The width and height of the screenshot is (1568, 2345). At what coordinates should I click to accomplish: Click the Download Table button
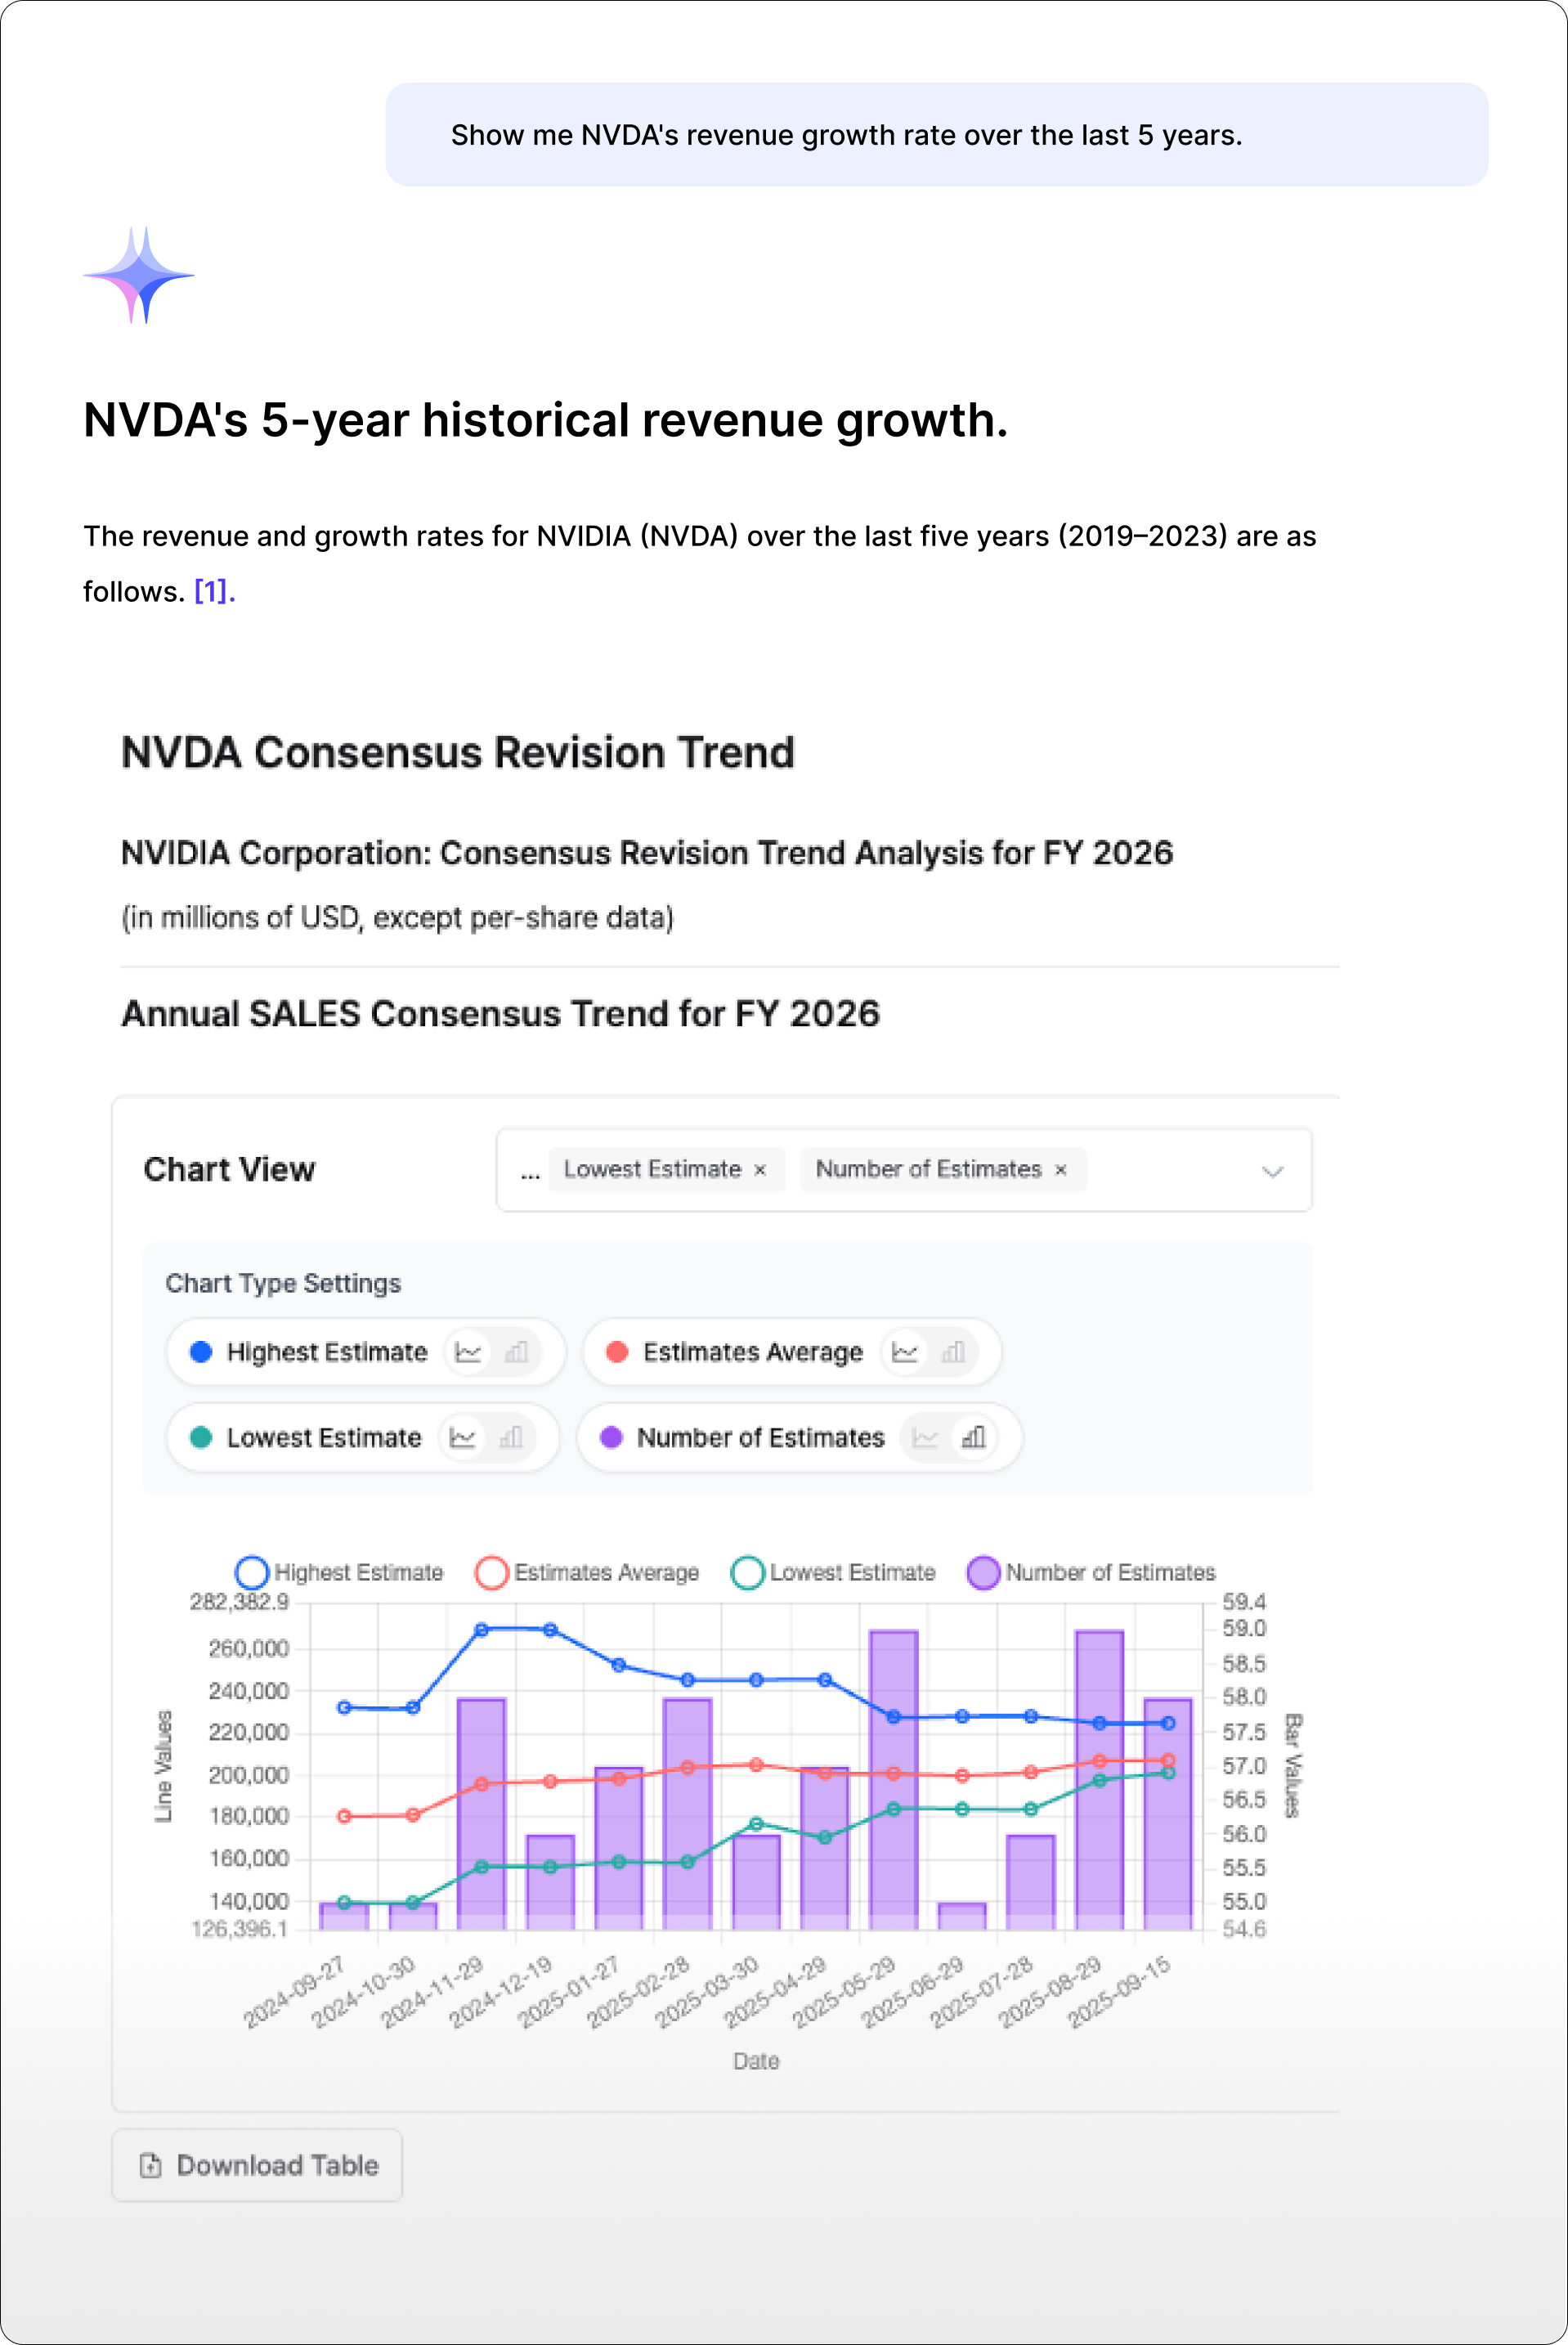[257, 2165]
